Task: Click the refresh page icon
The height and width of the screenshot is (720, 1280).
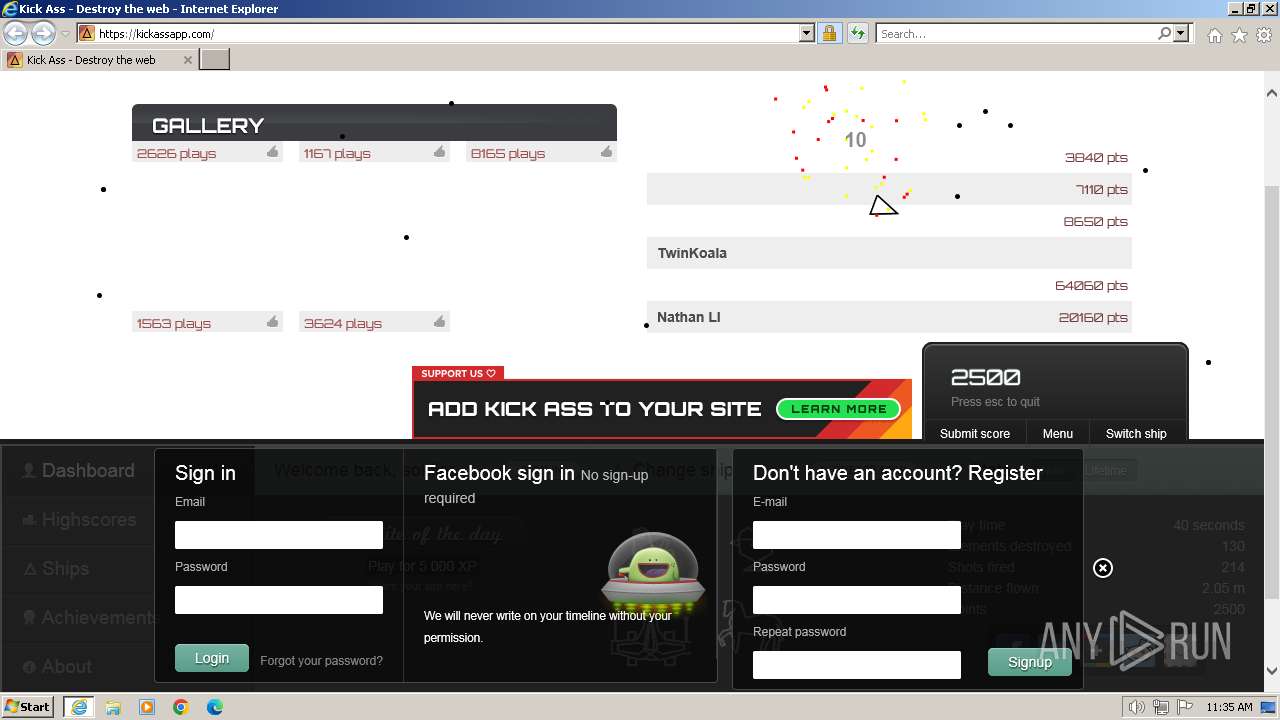Action: coord(857,33)
